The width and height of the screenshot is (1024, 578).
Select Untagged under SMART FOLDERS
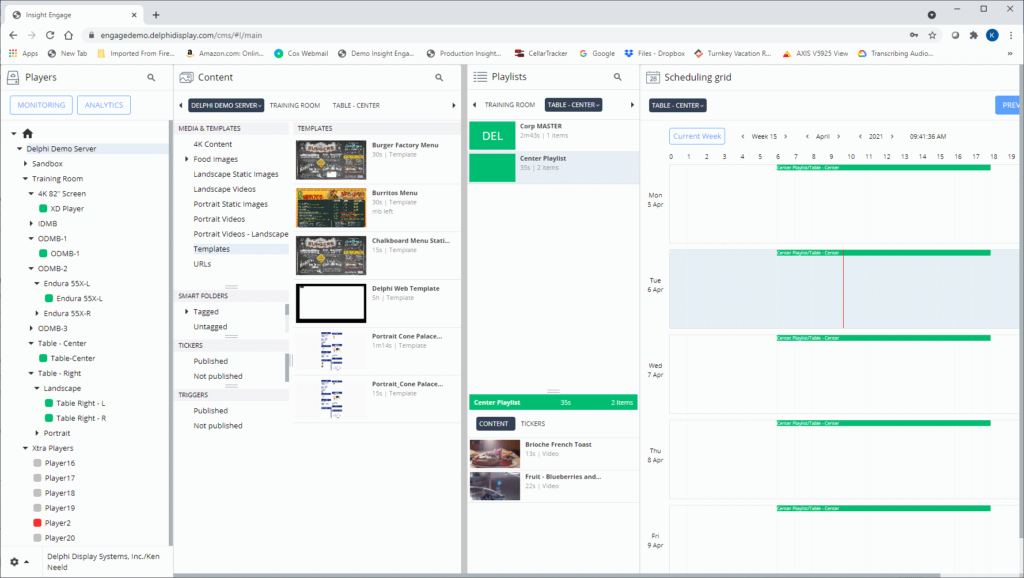[210, 325]
